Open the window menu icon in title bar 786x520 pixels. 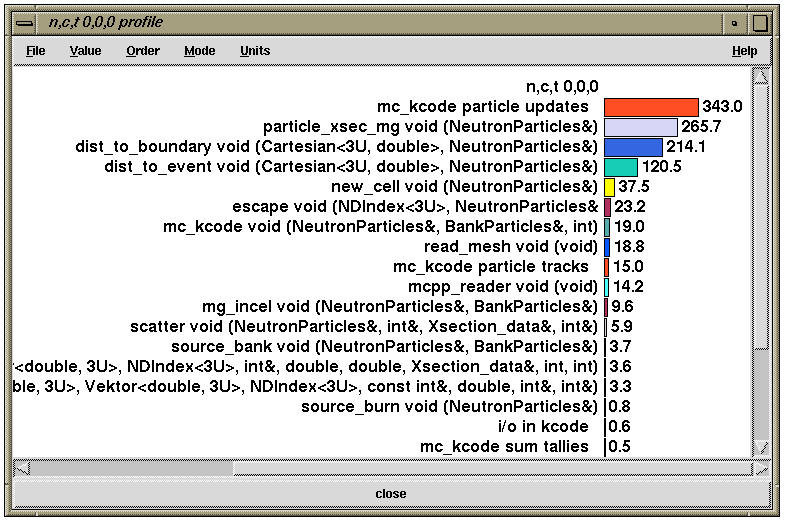coord(27,22)
